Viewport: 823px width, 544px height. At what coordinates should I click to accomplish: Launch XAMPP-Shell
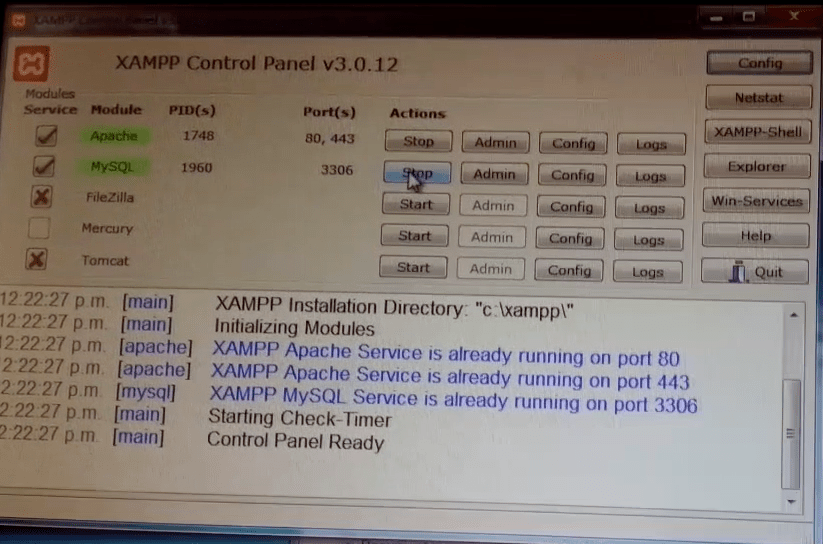[758, 132]
